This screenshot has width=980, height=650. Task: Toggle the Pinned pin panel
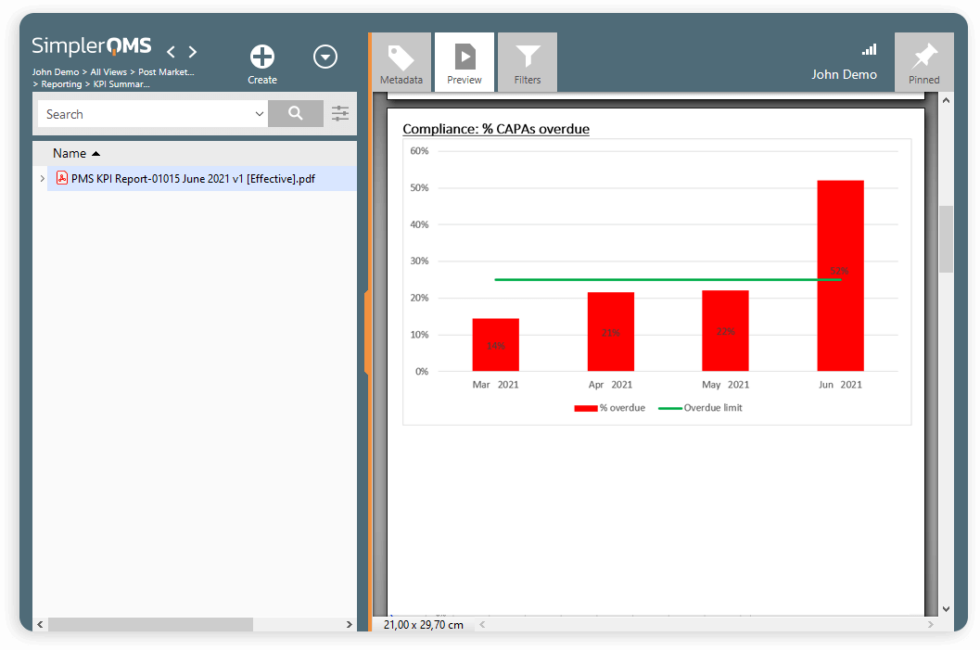[x=924, y=63]
